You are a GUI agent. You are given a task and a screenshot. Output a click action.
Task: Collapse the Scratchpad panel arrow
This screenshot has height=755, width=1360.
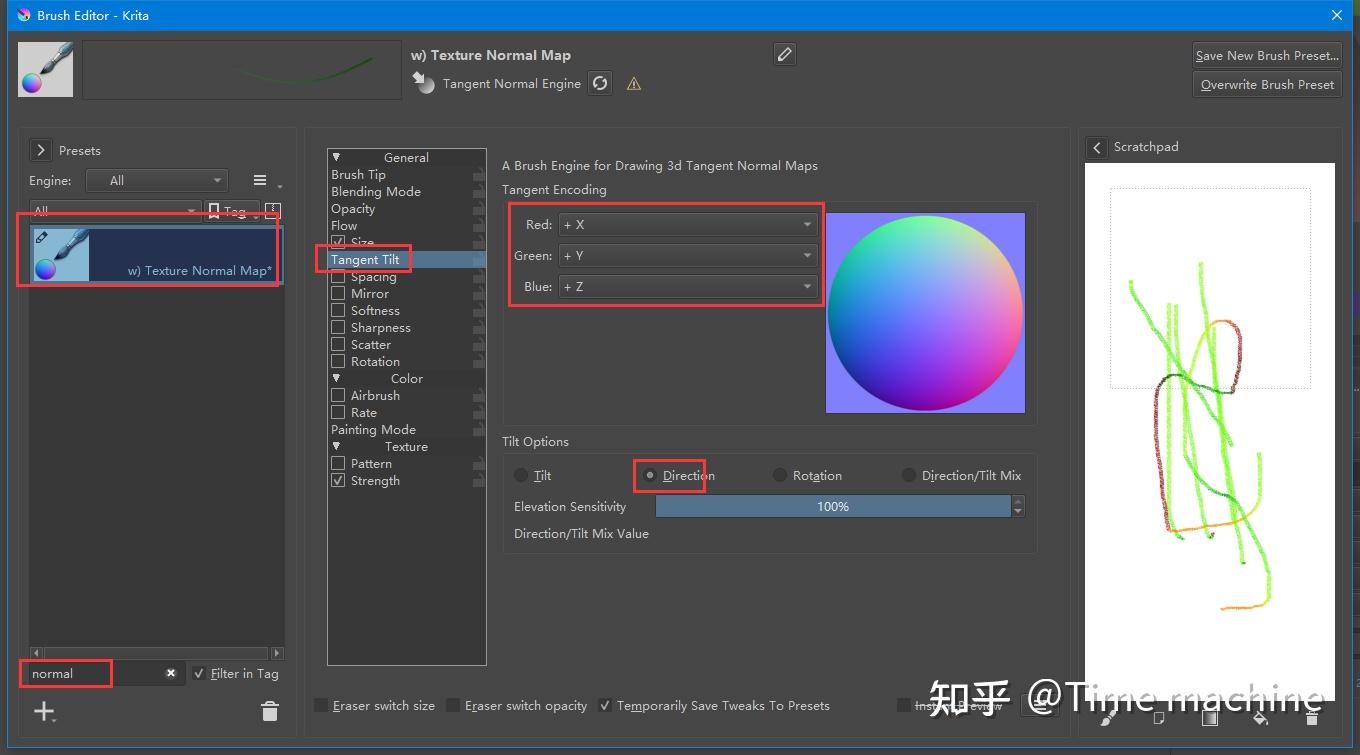1097,147
